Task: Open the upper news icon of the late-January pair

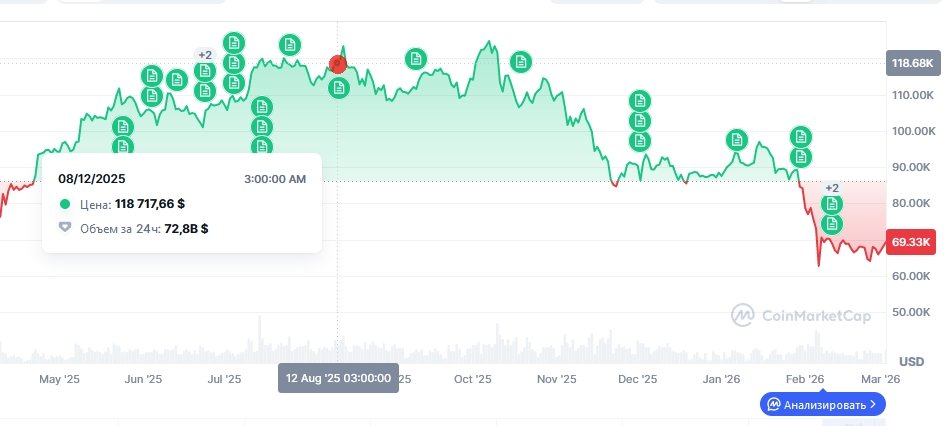Action: (x=801, y=137)
